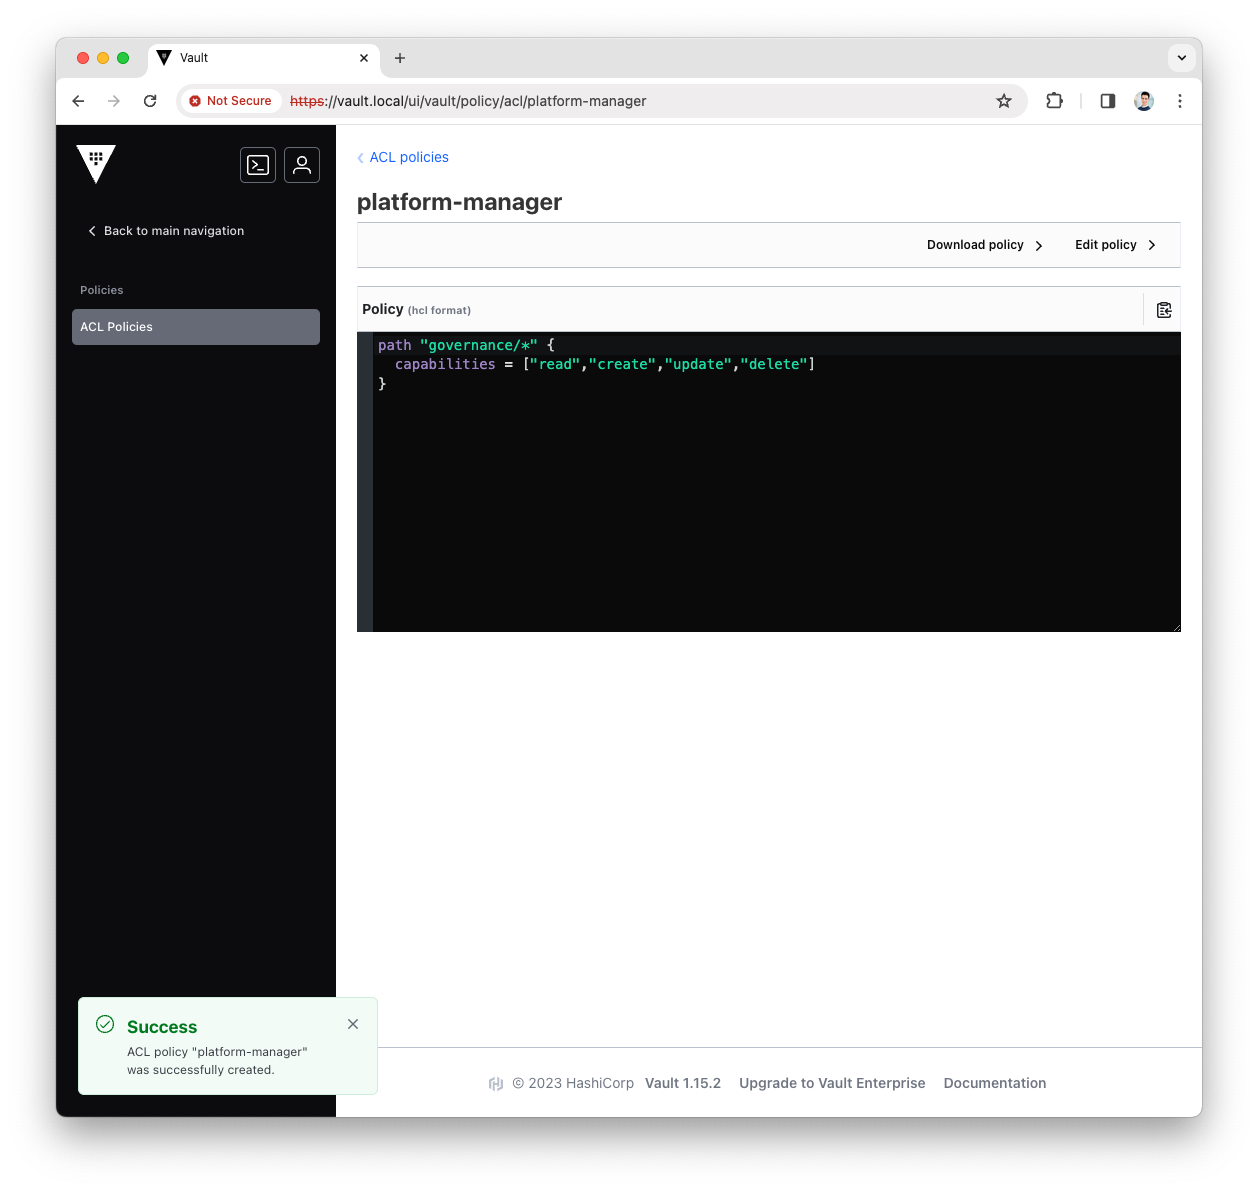
Task: Copy the policy using the clipboard icon
Action: [1163, 309]
